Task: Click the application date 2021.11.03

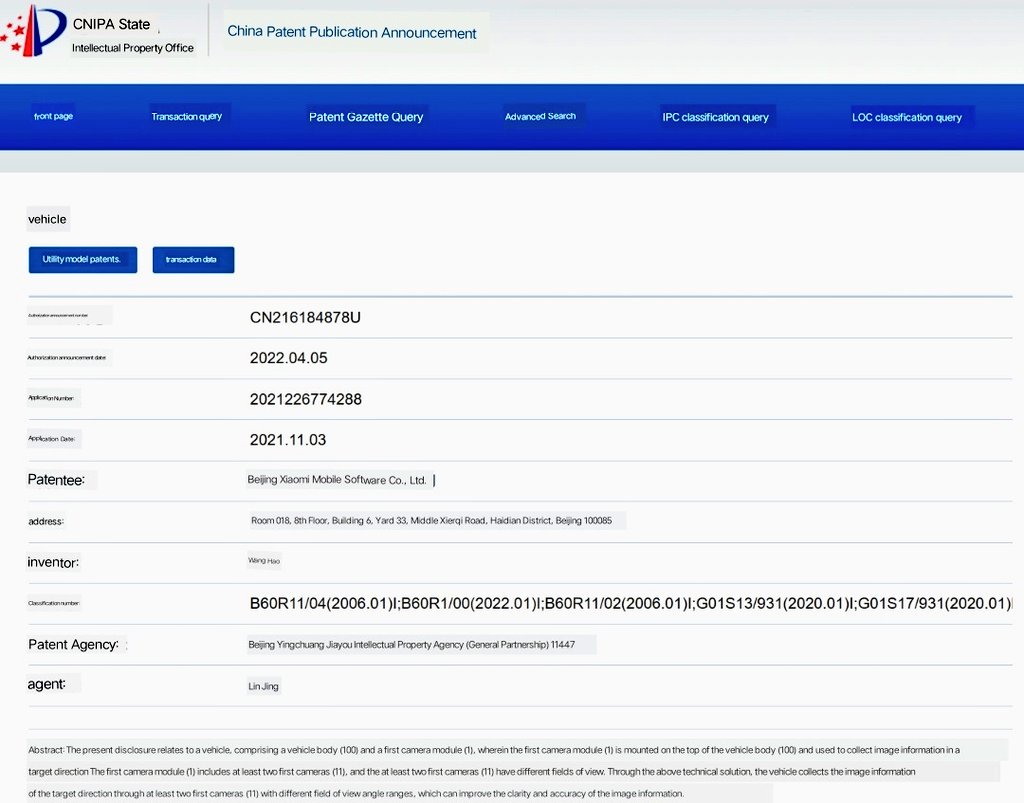Action: [x=288, y=440]
